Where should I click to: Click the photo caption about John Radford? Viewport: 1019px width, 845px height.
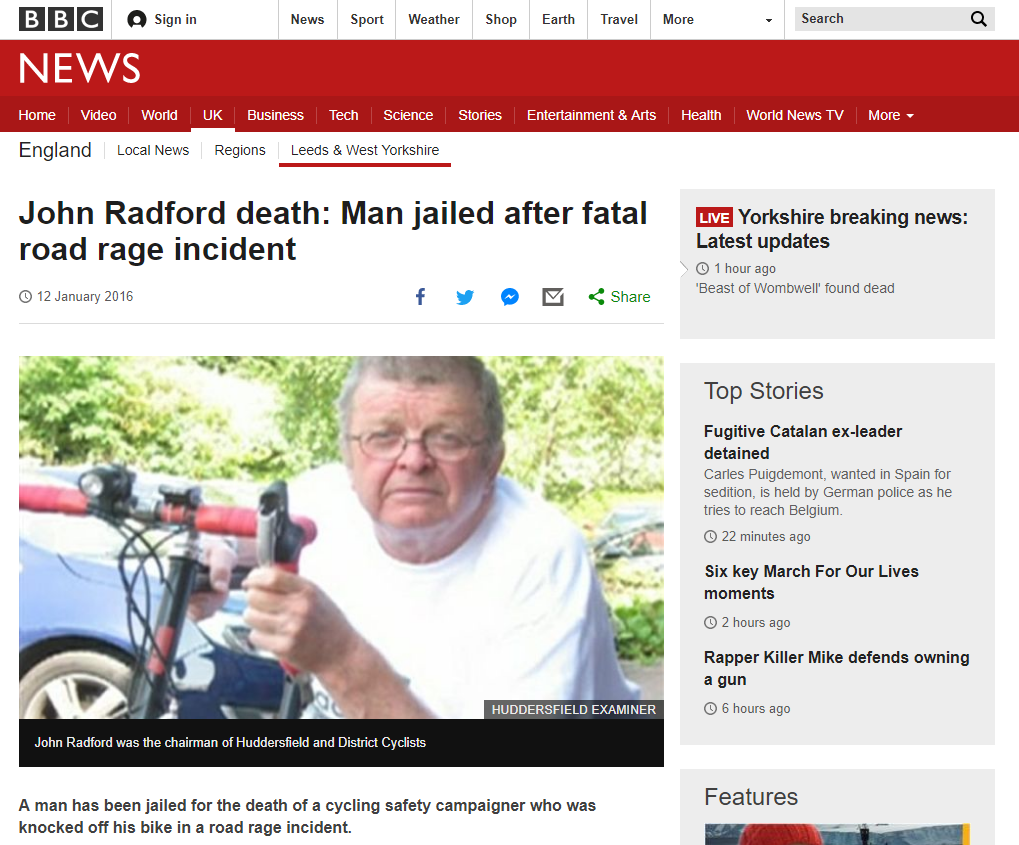coord(230,742)
